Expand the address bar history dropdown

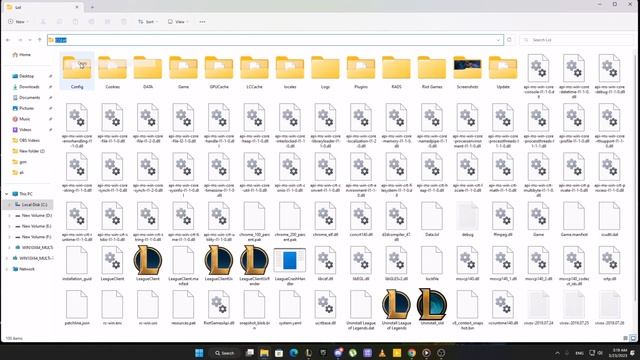(x=498, y=40)
